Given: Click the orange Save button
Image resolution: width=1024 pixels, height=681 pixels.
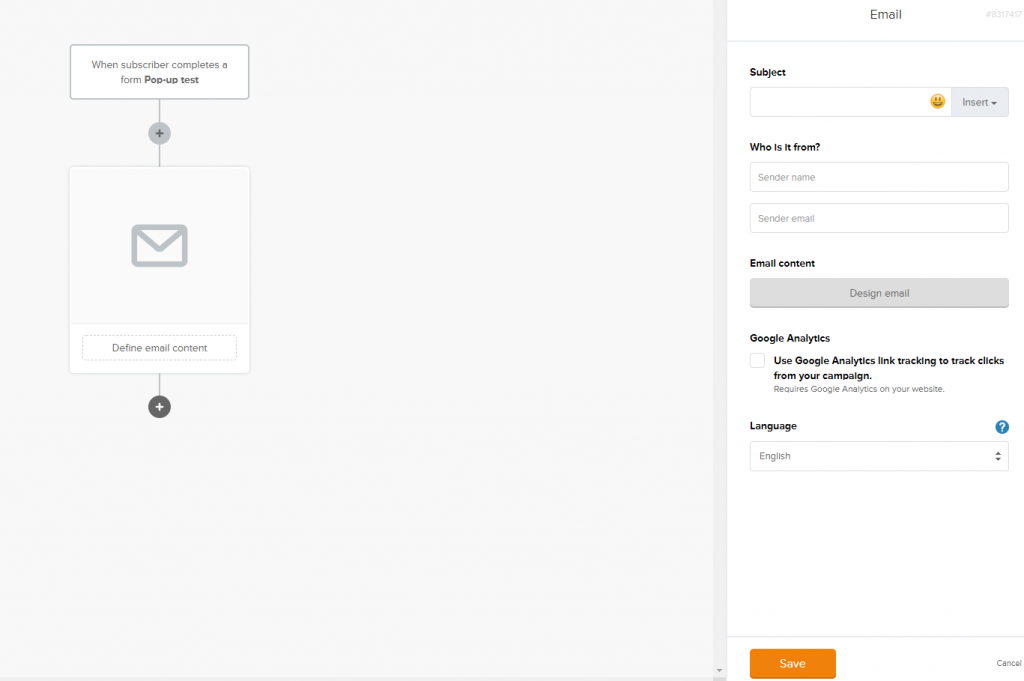Looking at the screenshot, I should [792, 663].
